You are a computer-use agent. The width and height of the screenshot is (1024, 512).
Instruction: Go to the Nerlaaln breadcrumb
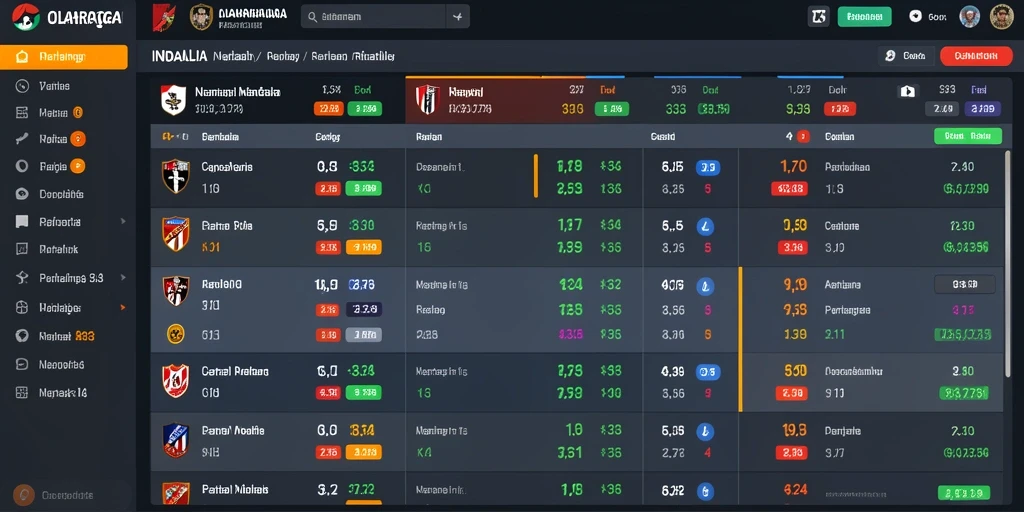234,57
